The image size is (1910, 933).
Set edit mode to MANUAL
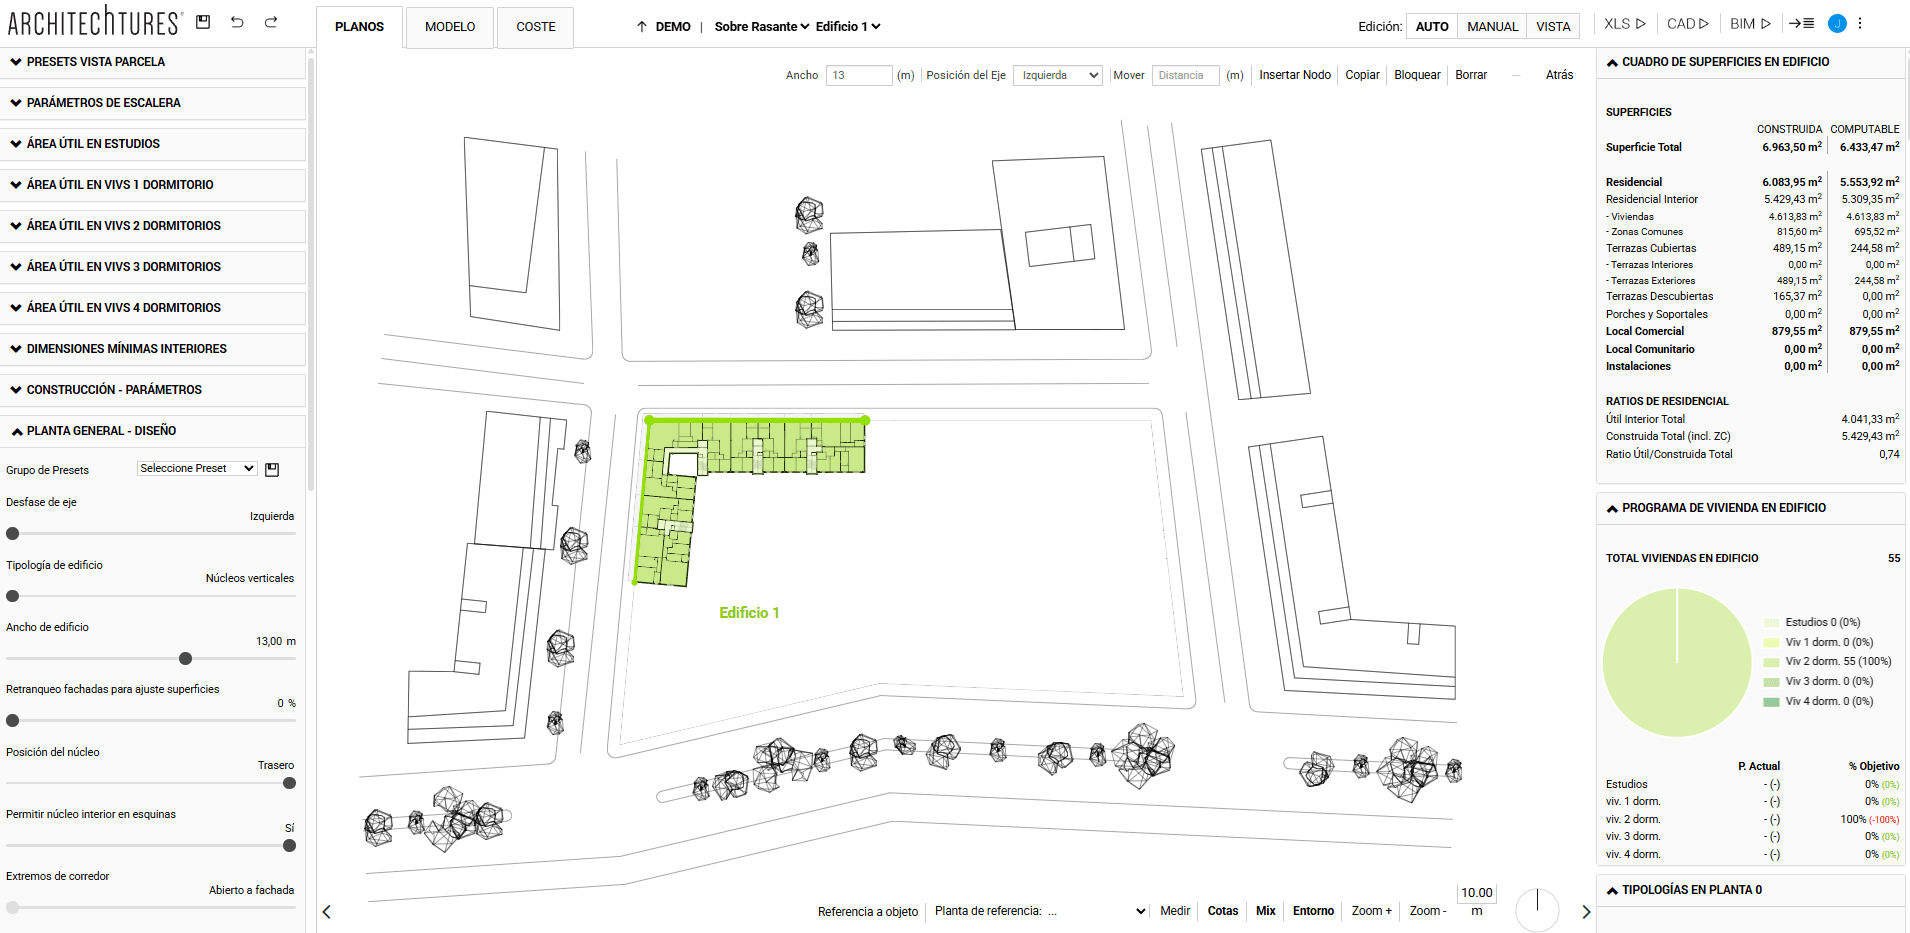click(1492, 26)
